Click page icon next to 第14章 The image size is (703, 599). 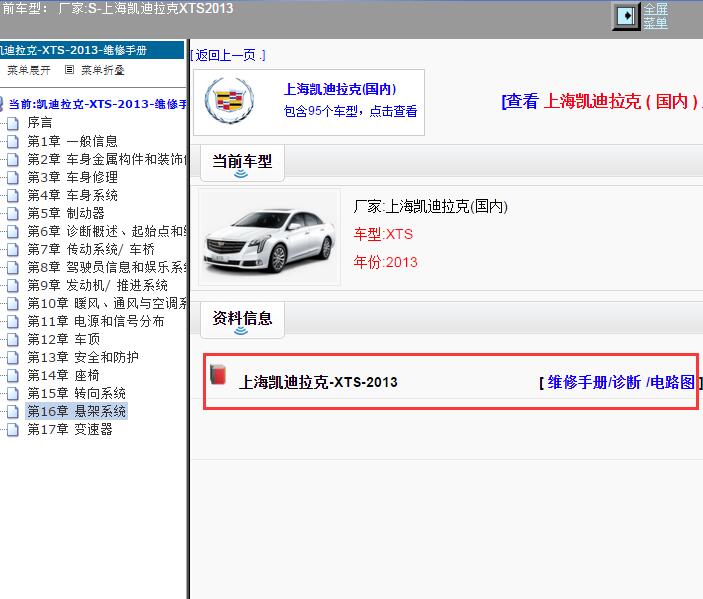tap(13, 376)
